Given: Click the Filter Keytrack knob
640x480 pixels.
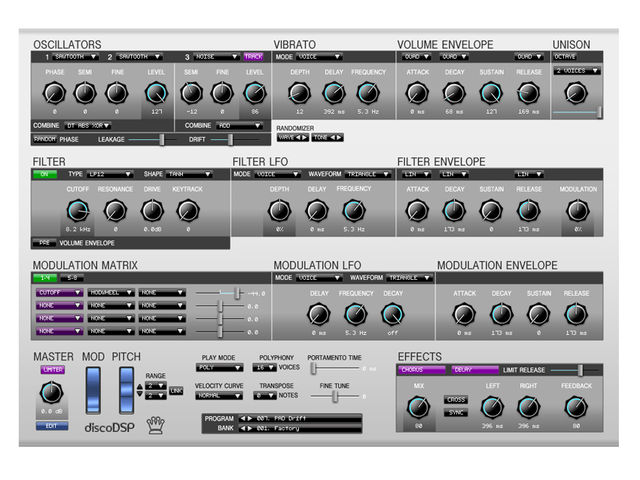Looking at the screenshot, I should click(x=188, y=211).
